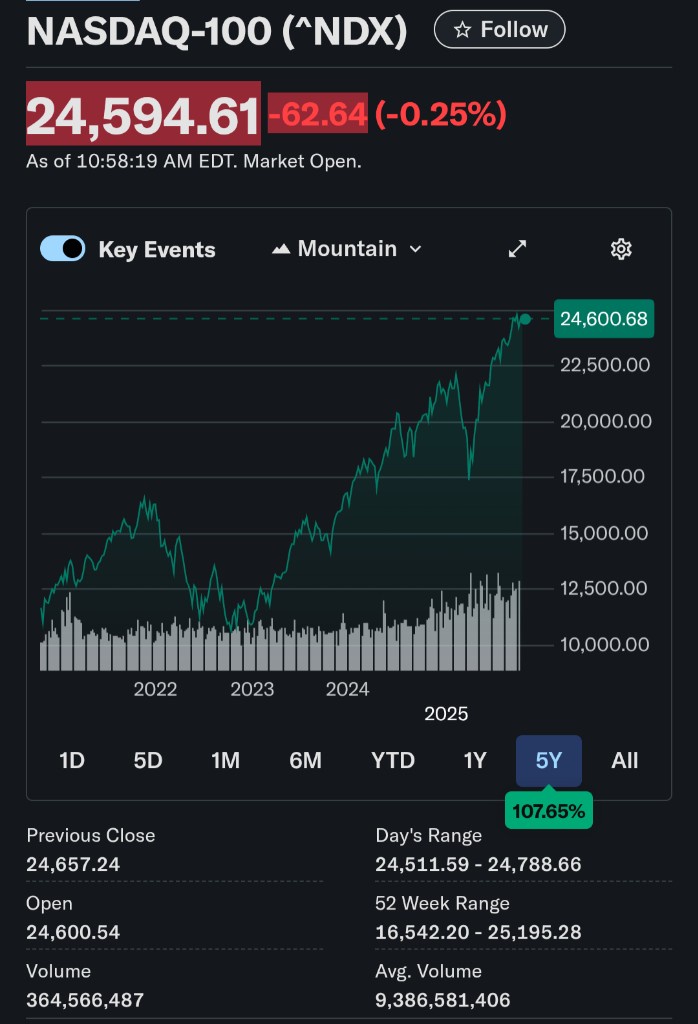
Task: Open chart settings gear icon
Action: [x=621, y=249]
